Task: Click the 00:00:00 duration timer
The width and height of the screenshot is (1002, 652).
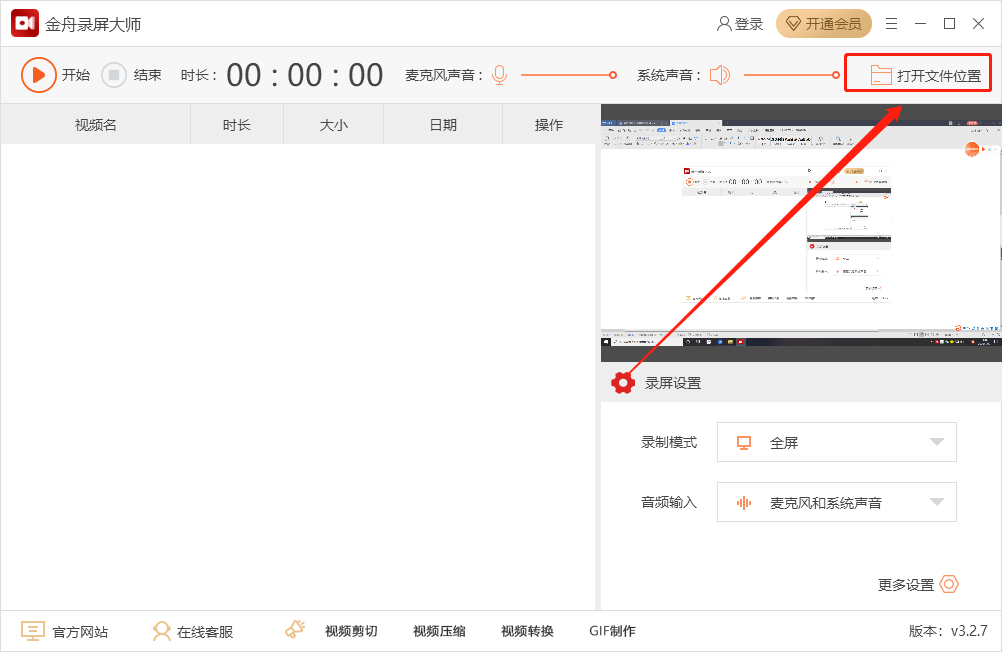Action: point(305,75)
